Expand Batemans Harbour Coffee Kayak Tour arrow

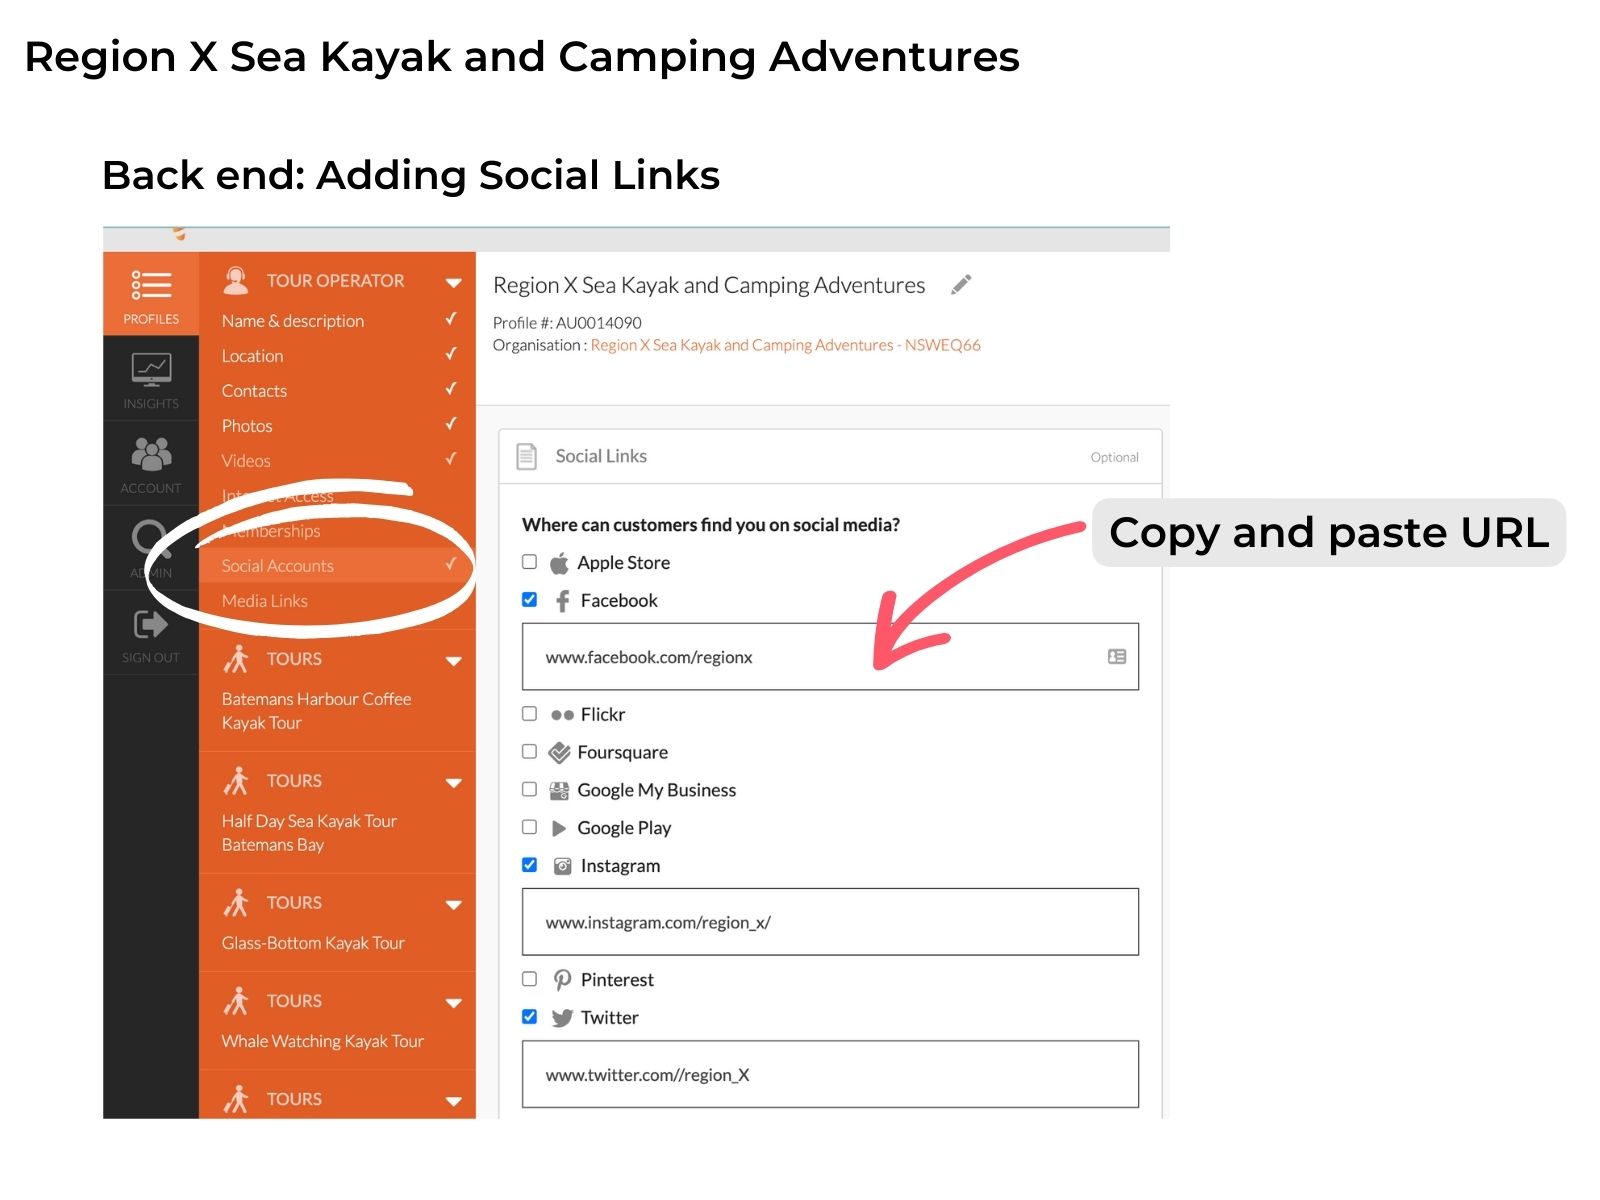point(454,661)
